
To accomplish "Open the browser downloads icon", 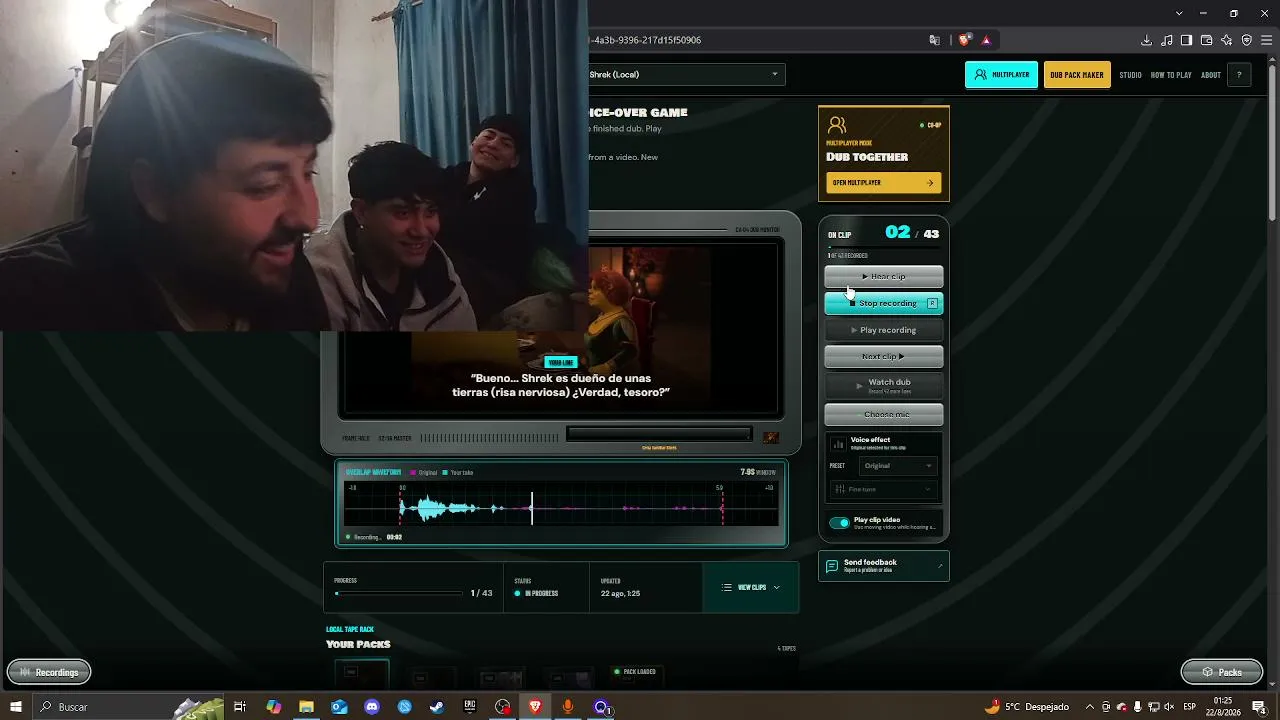I will [x=1146, y=40].
